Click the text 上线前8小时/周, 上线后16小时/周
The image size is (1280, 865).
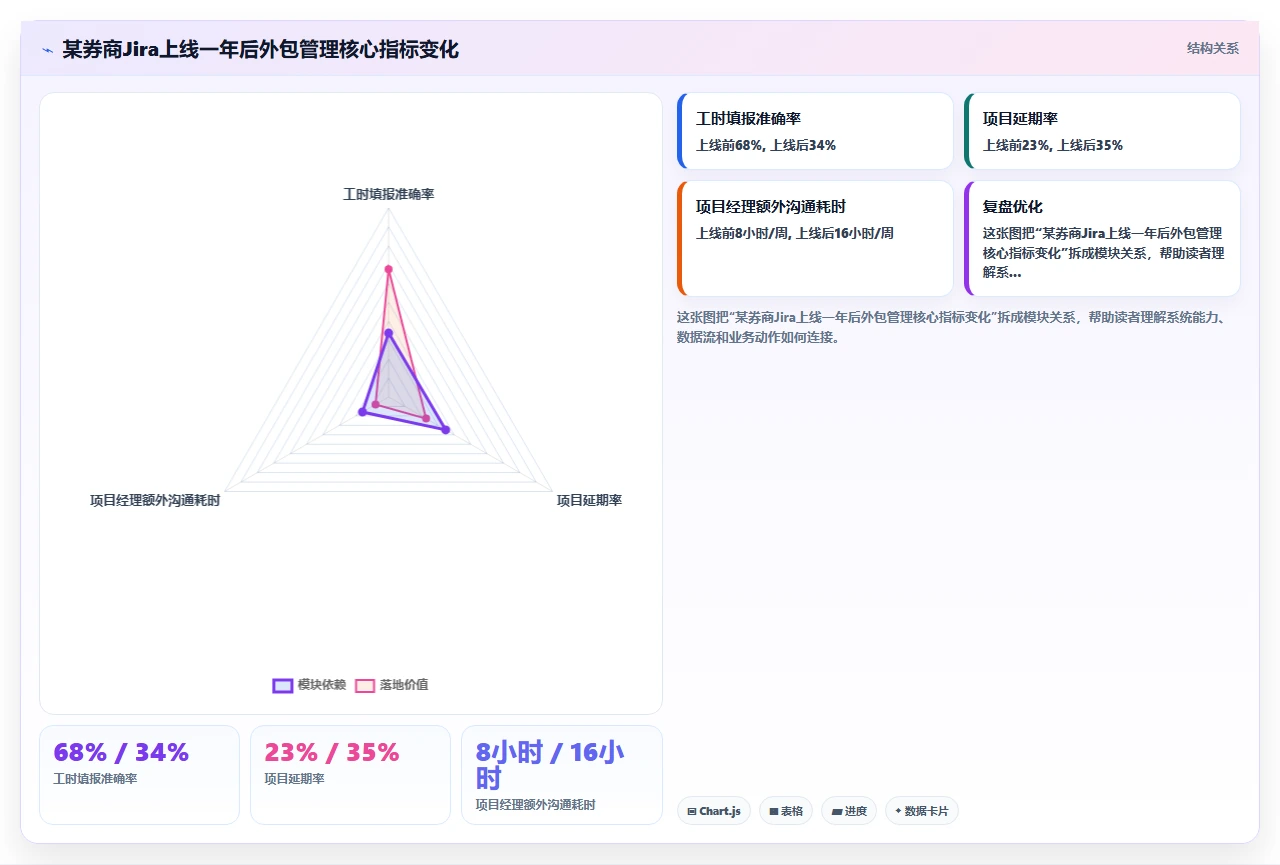[795, 233]
